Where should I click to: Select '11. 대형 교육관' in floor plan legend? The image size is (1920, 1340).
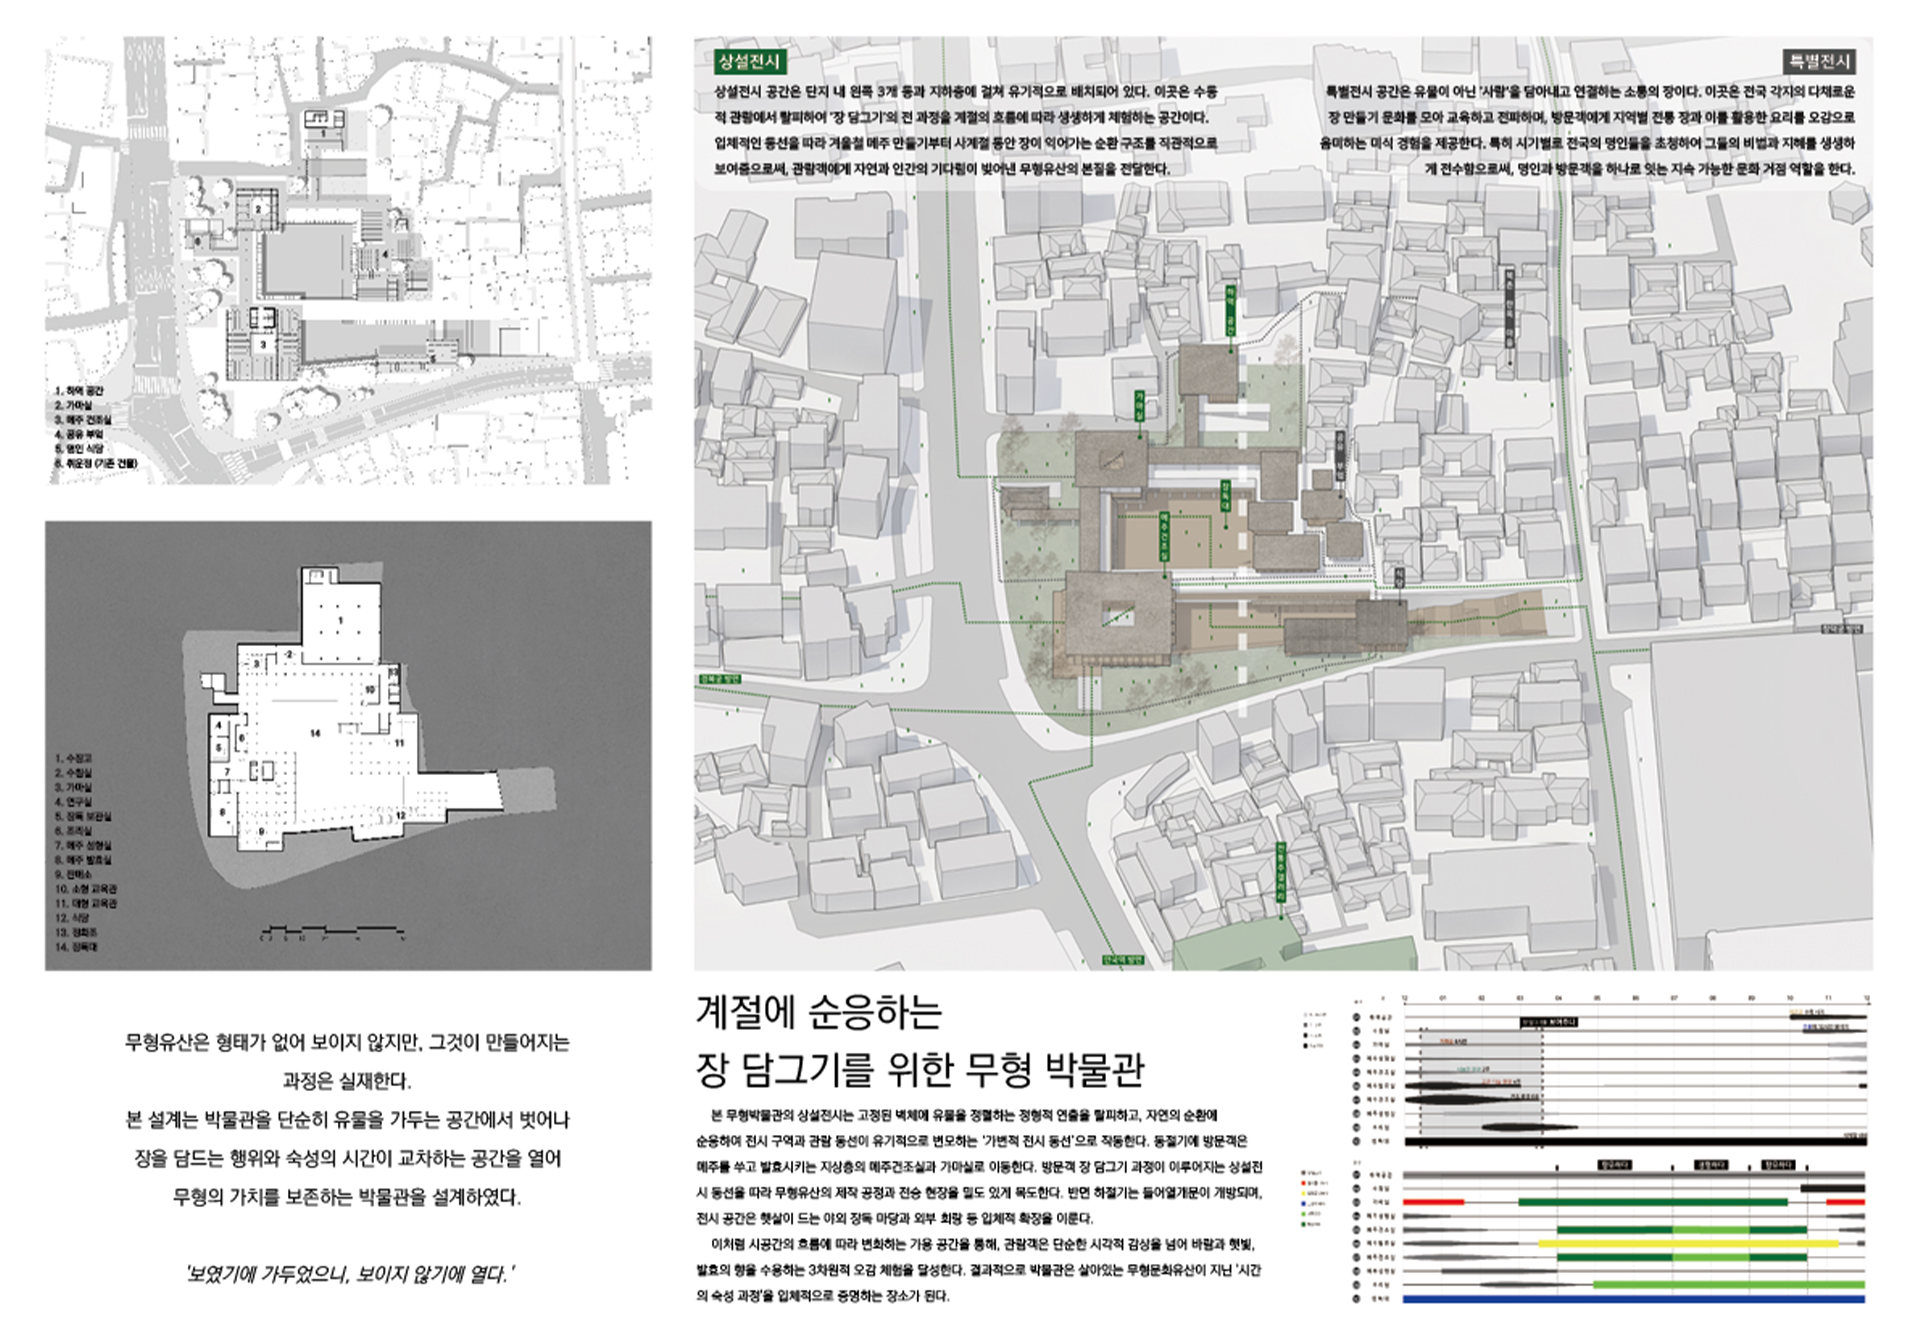[x=87, y=903]
